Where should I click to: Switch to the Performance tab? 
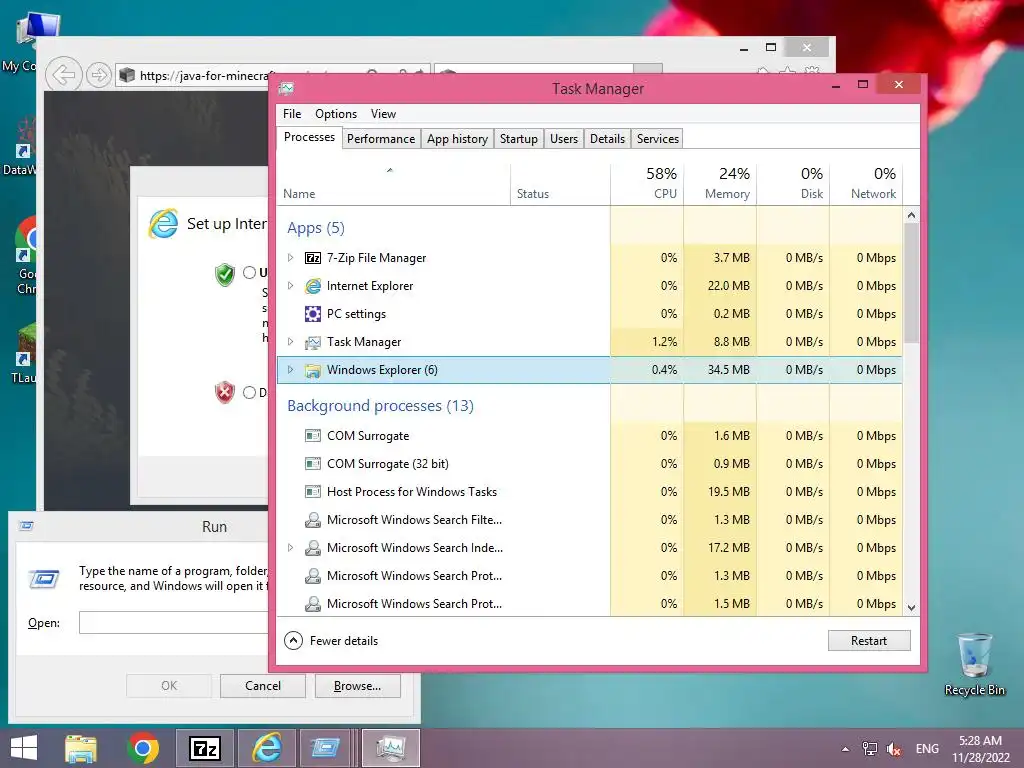coord(381,139)
